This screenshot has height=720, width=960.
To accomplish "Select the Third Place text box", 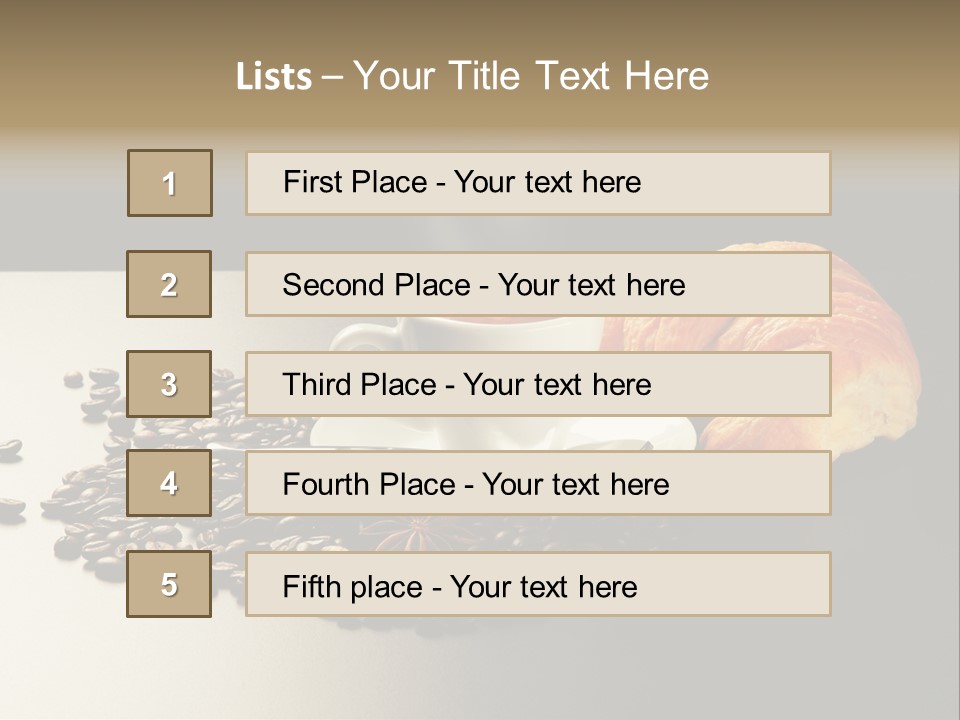I will pyautogui.click(x=538, y=384).
